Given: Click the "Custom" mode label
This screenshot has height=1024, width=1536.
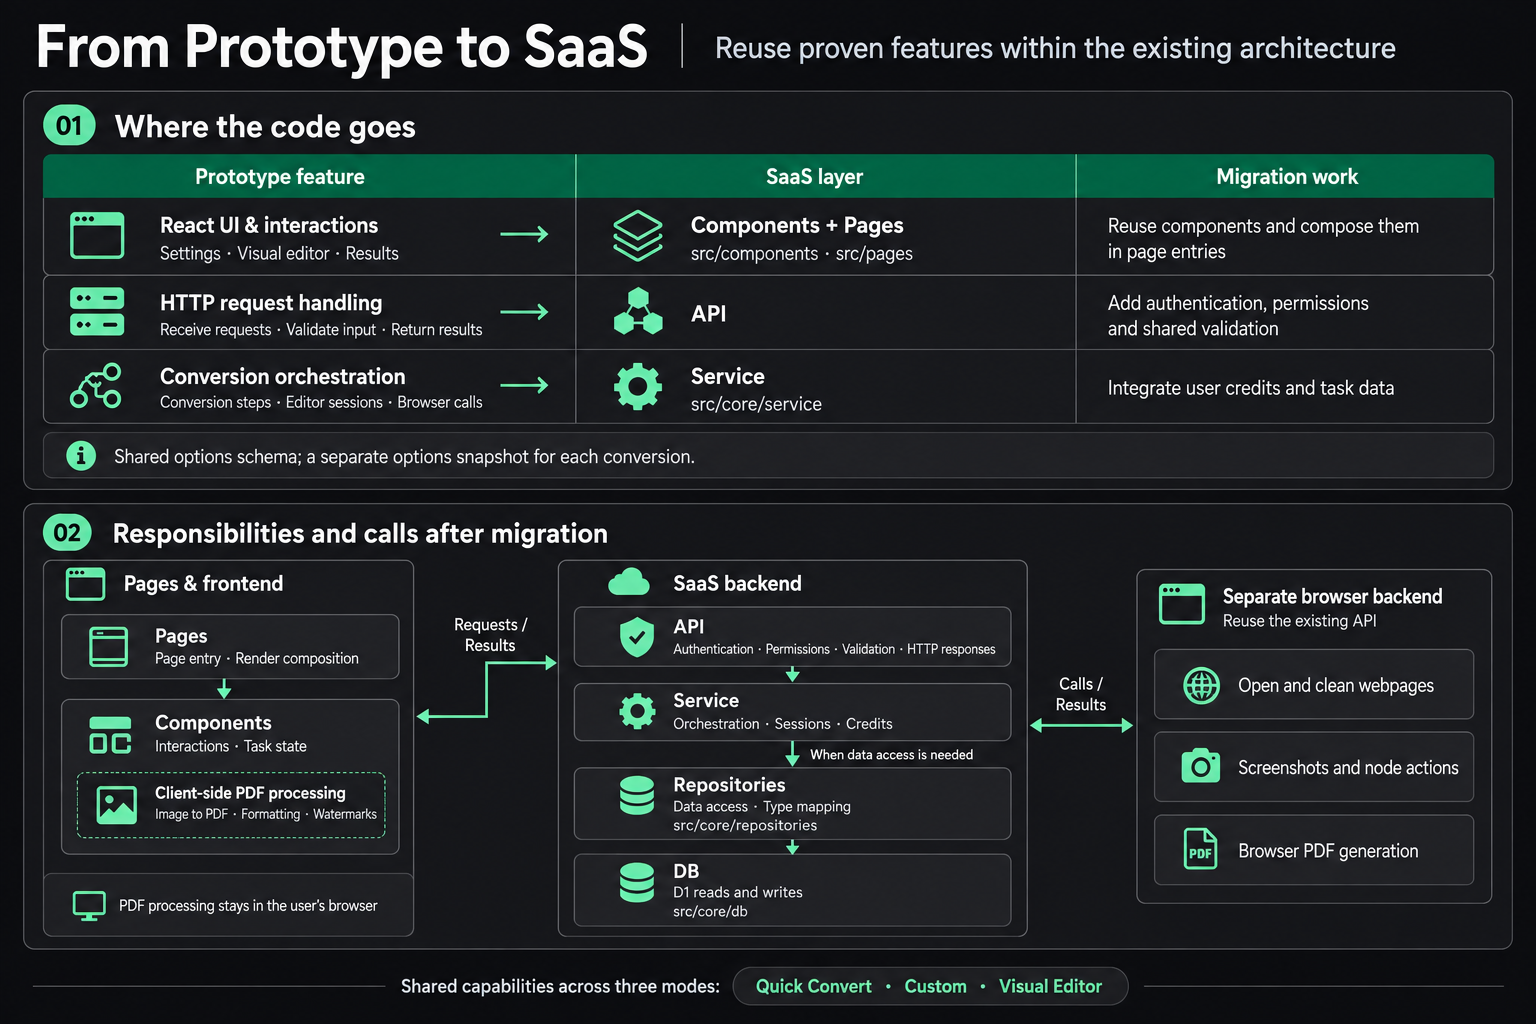Looking at the screenshot, I should pyautogui.click(x=936, y=986).
